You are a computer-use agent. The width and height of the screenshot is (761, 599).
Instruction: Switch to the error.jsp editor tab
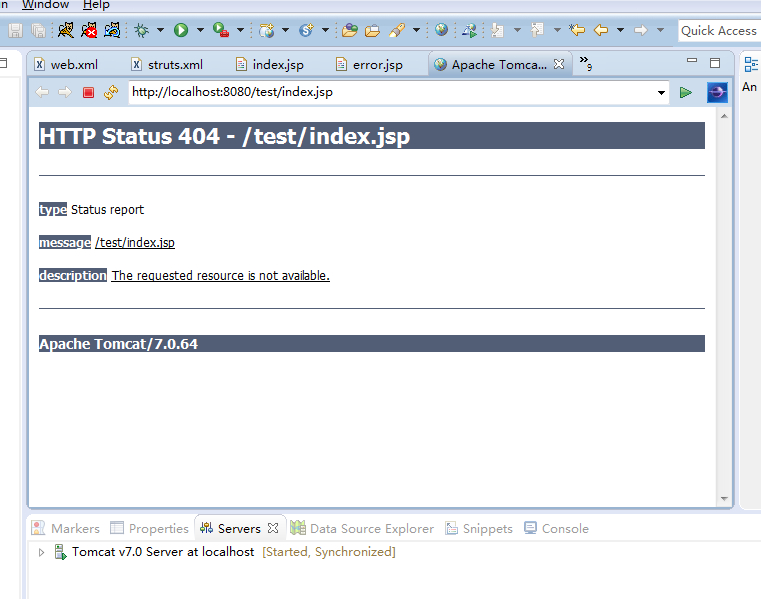[369, 65]
